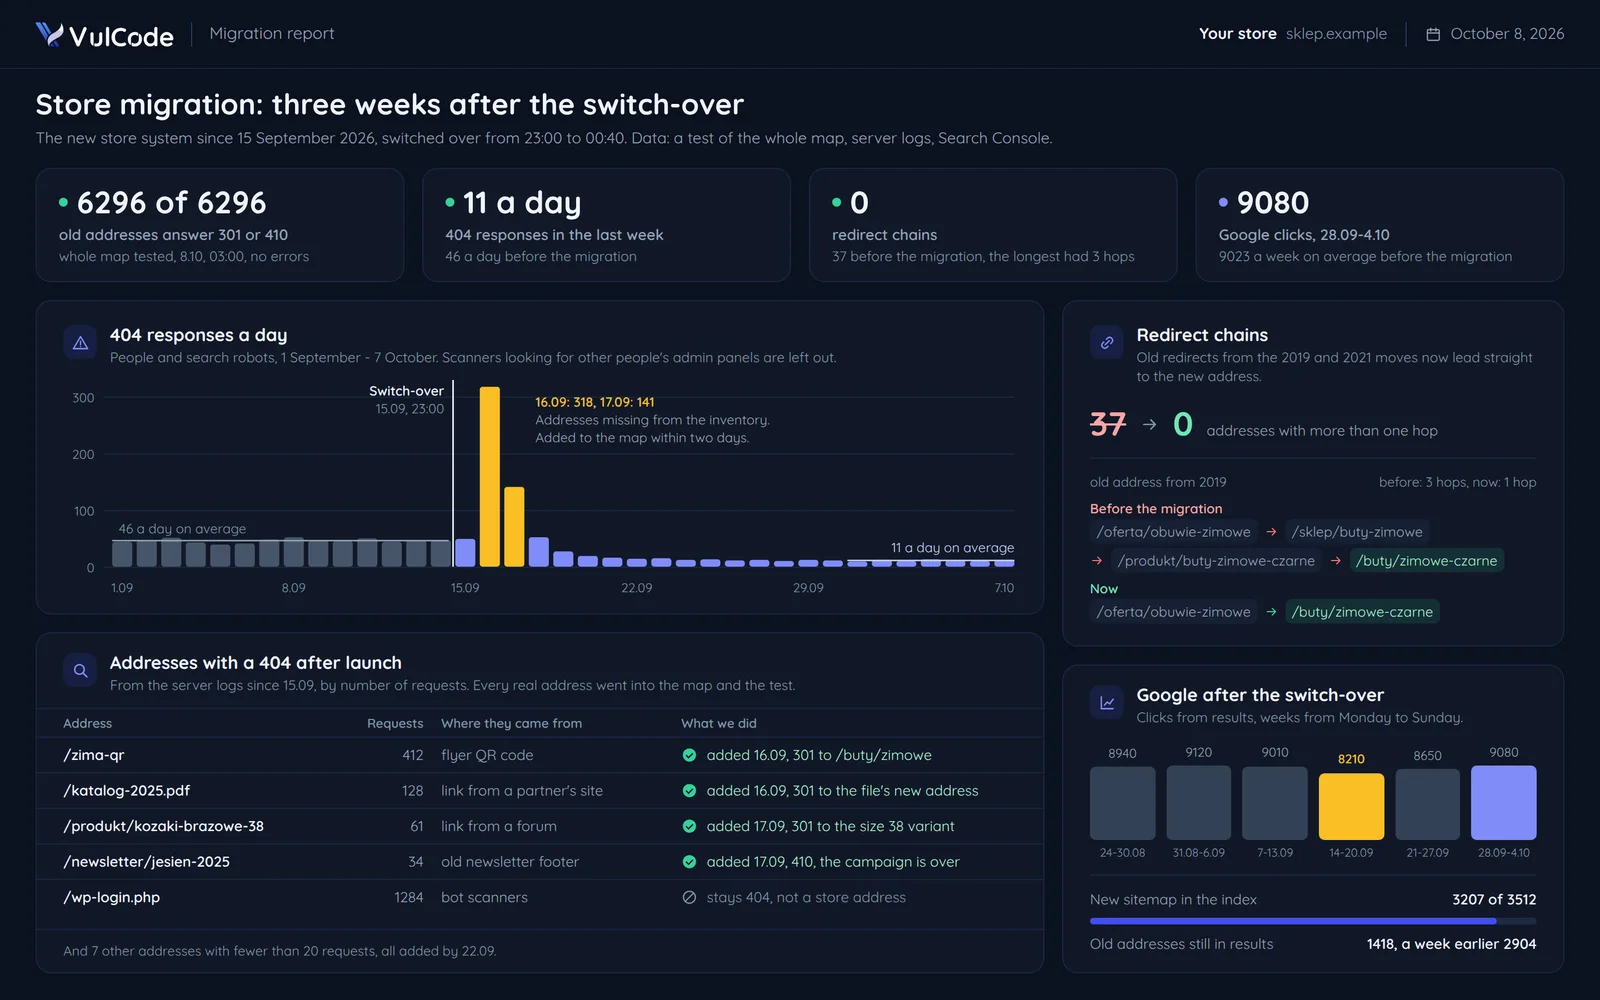Screen dimensions: 1600x1000
Task: Click the /sklep/buty-zimowe redirect chip
Action: pyautogui.click(x=1357, y=532)
